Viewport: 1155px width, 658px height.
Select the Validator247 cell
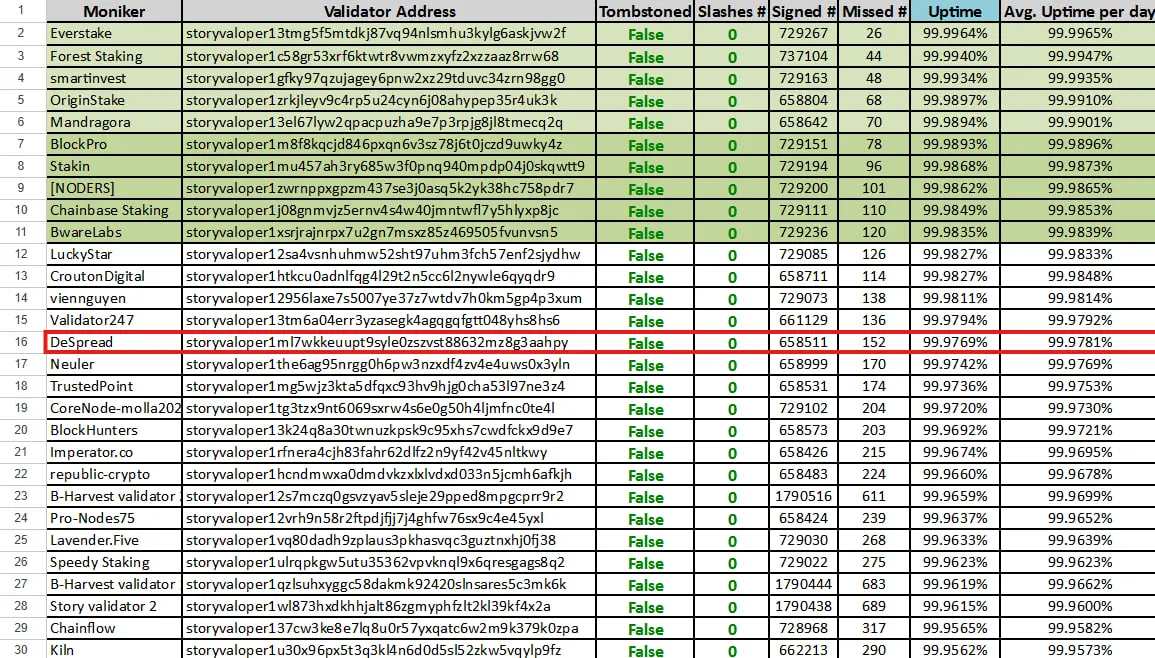(x=113, y=321)
